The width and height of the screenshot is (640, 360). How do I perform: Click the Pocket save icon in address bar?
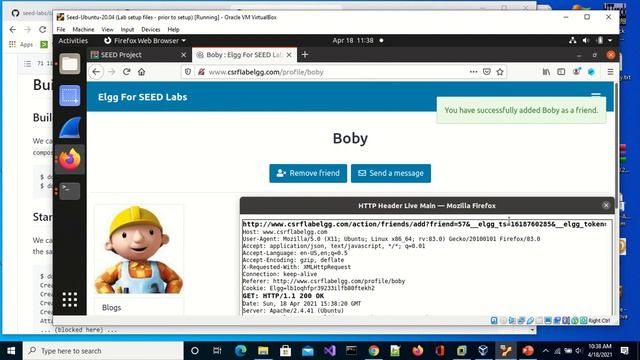[487, 72]
